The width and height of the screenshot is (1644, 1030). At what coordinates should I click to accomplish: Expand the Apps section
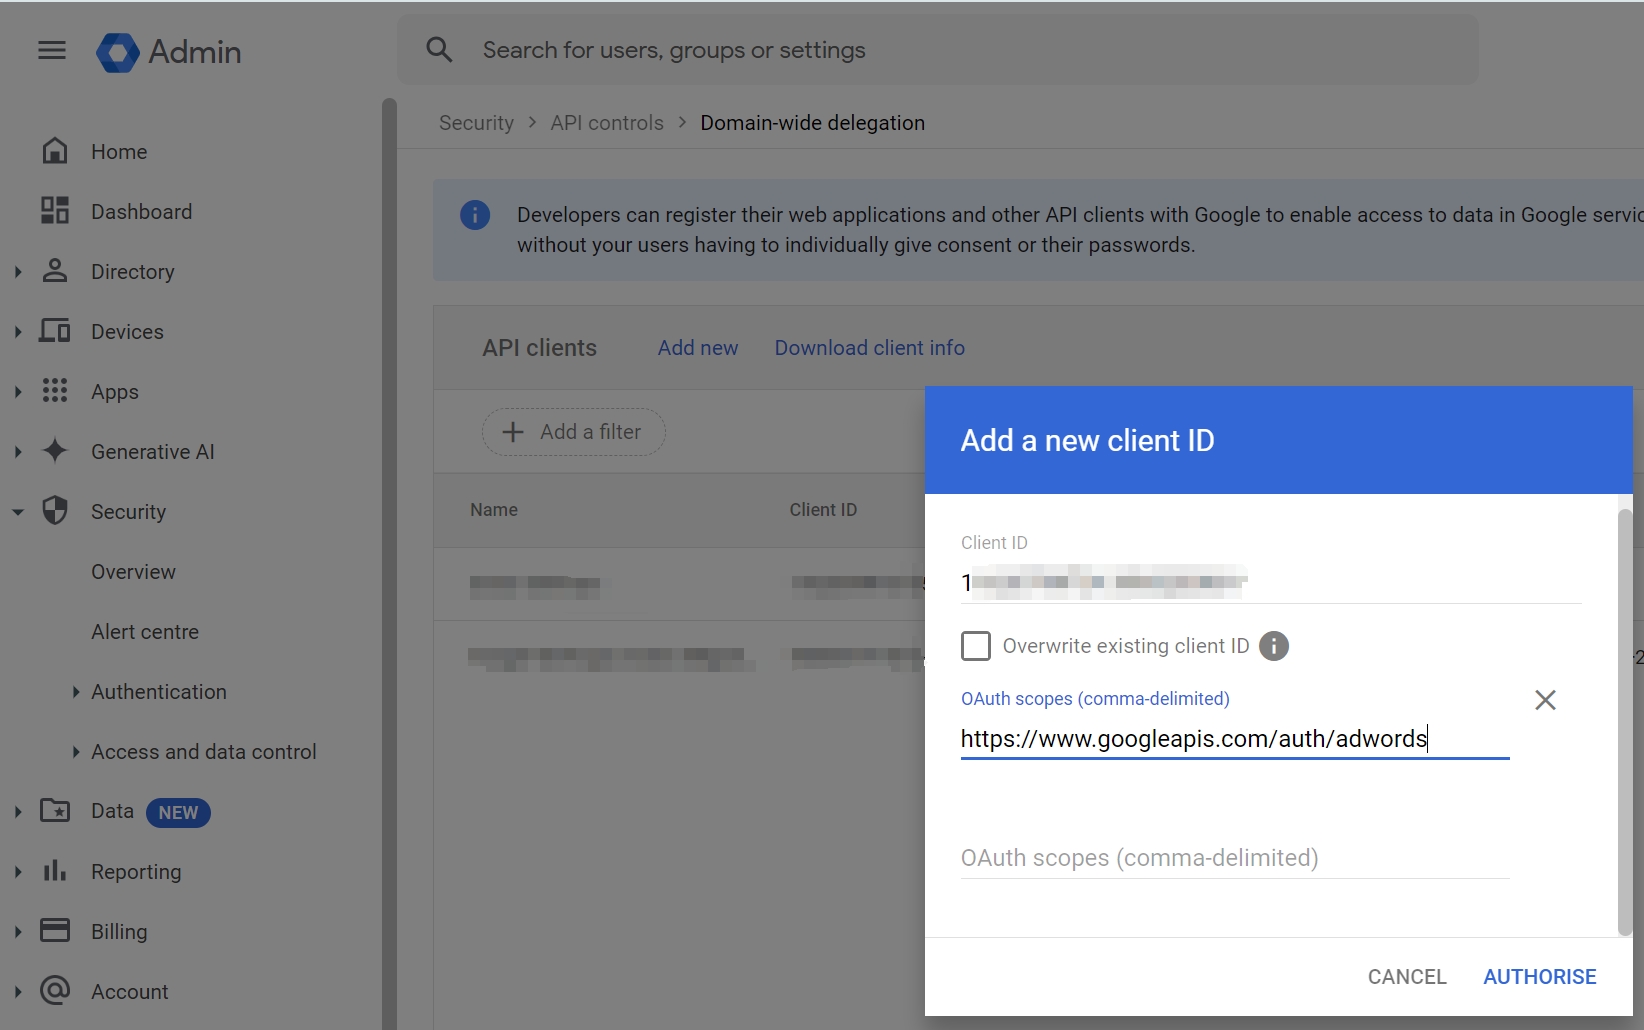tap(18, 391)
